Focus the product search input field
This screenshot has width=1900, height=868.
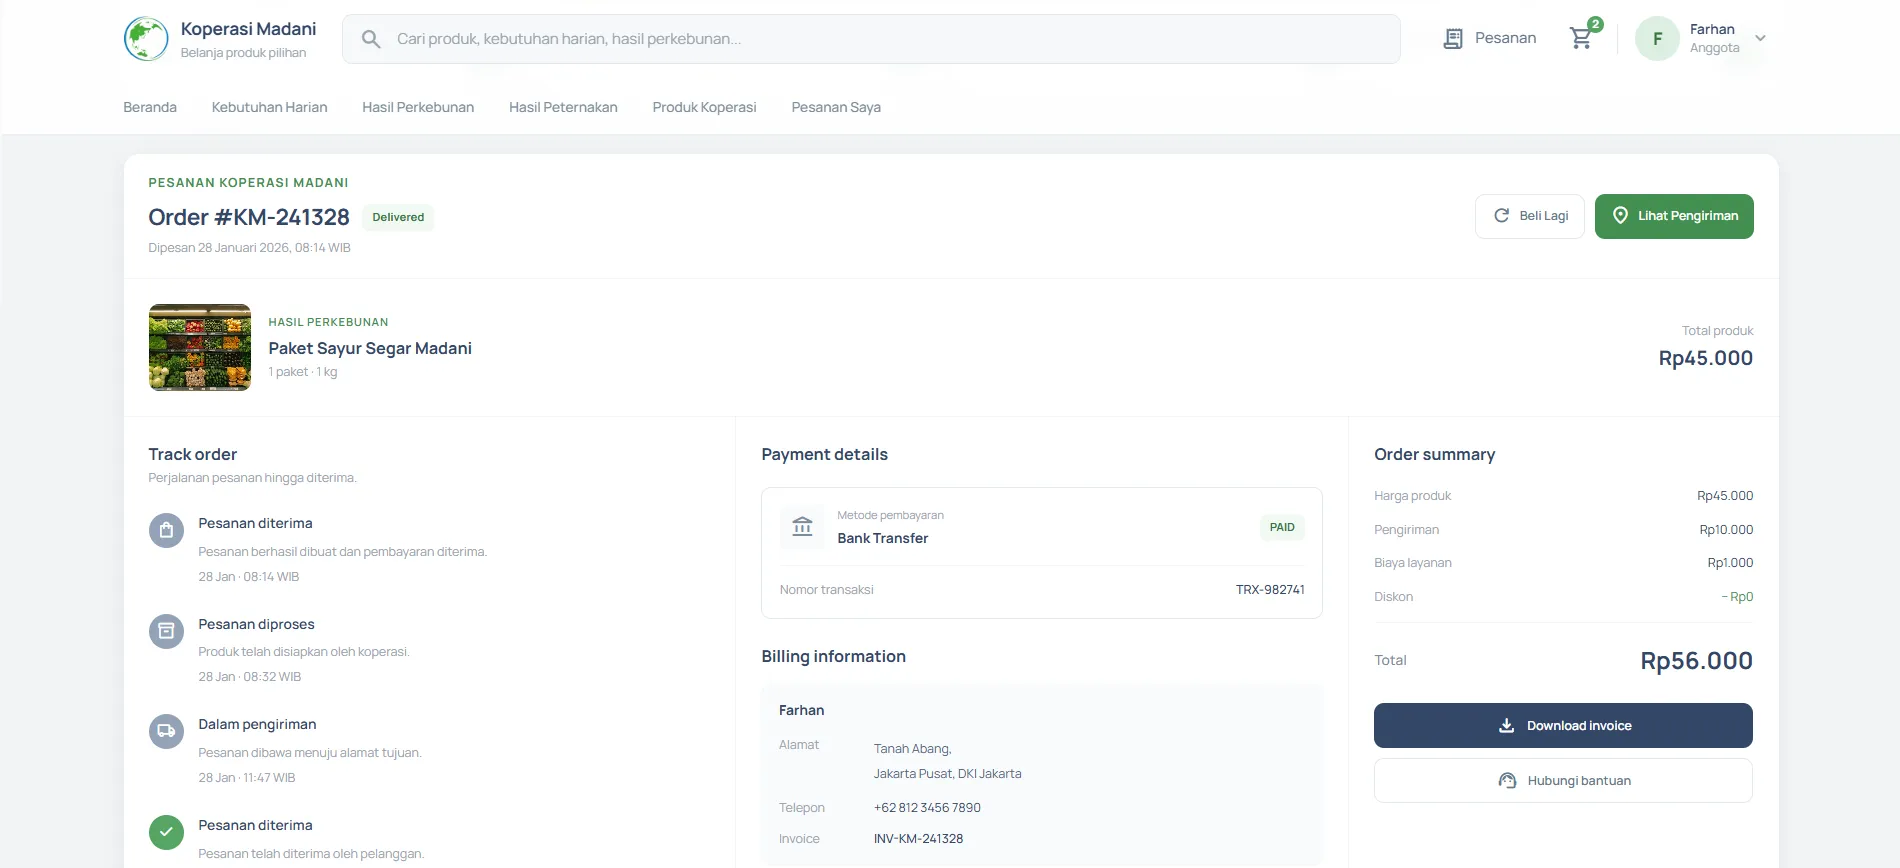871,39
